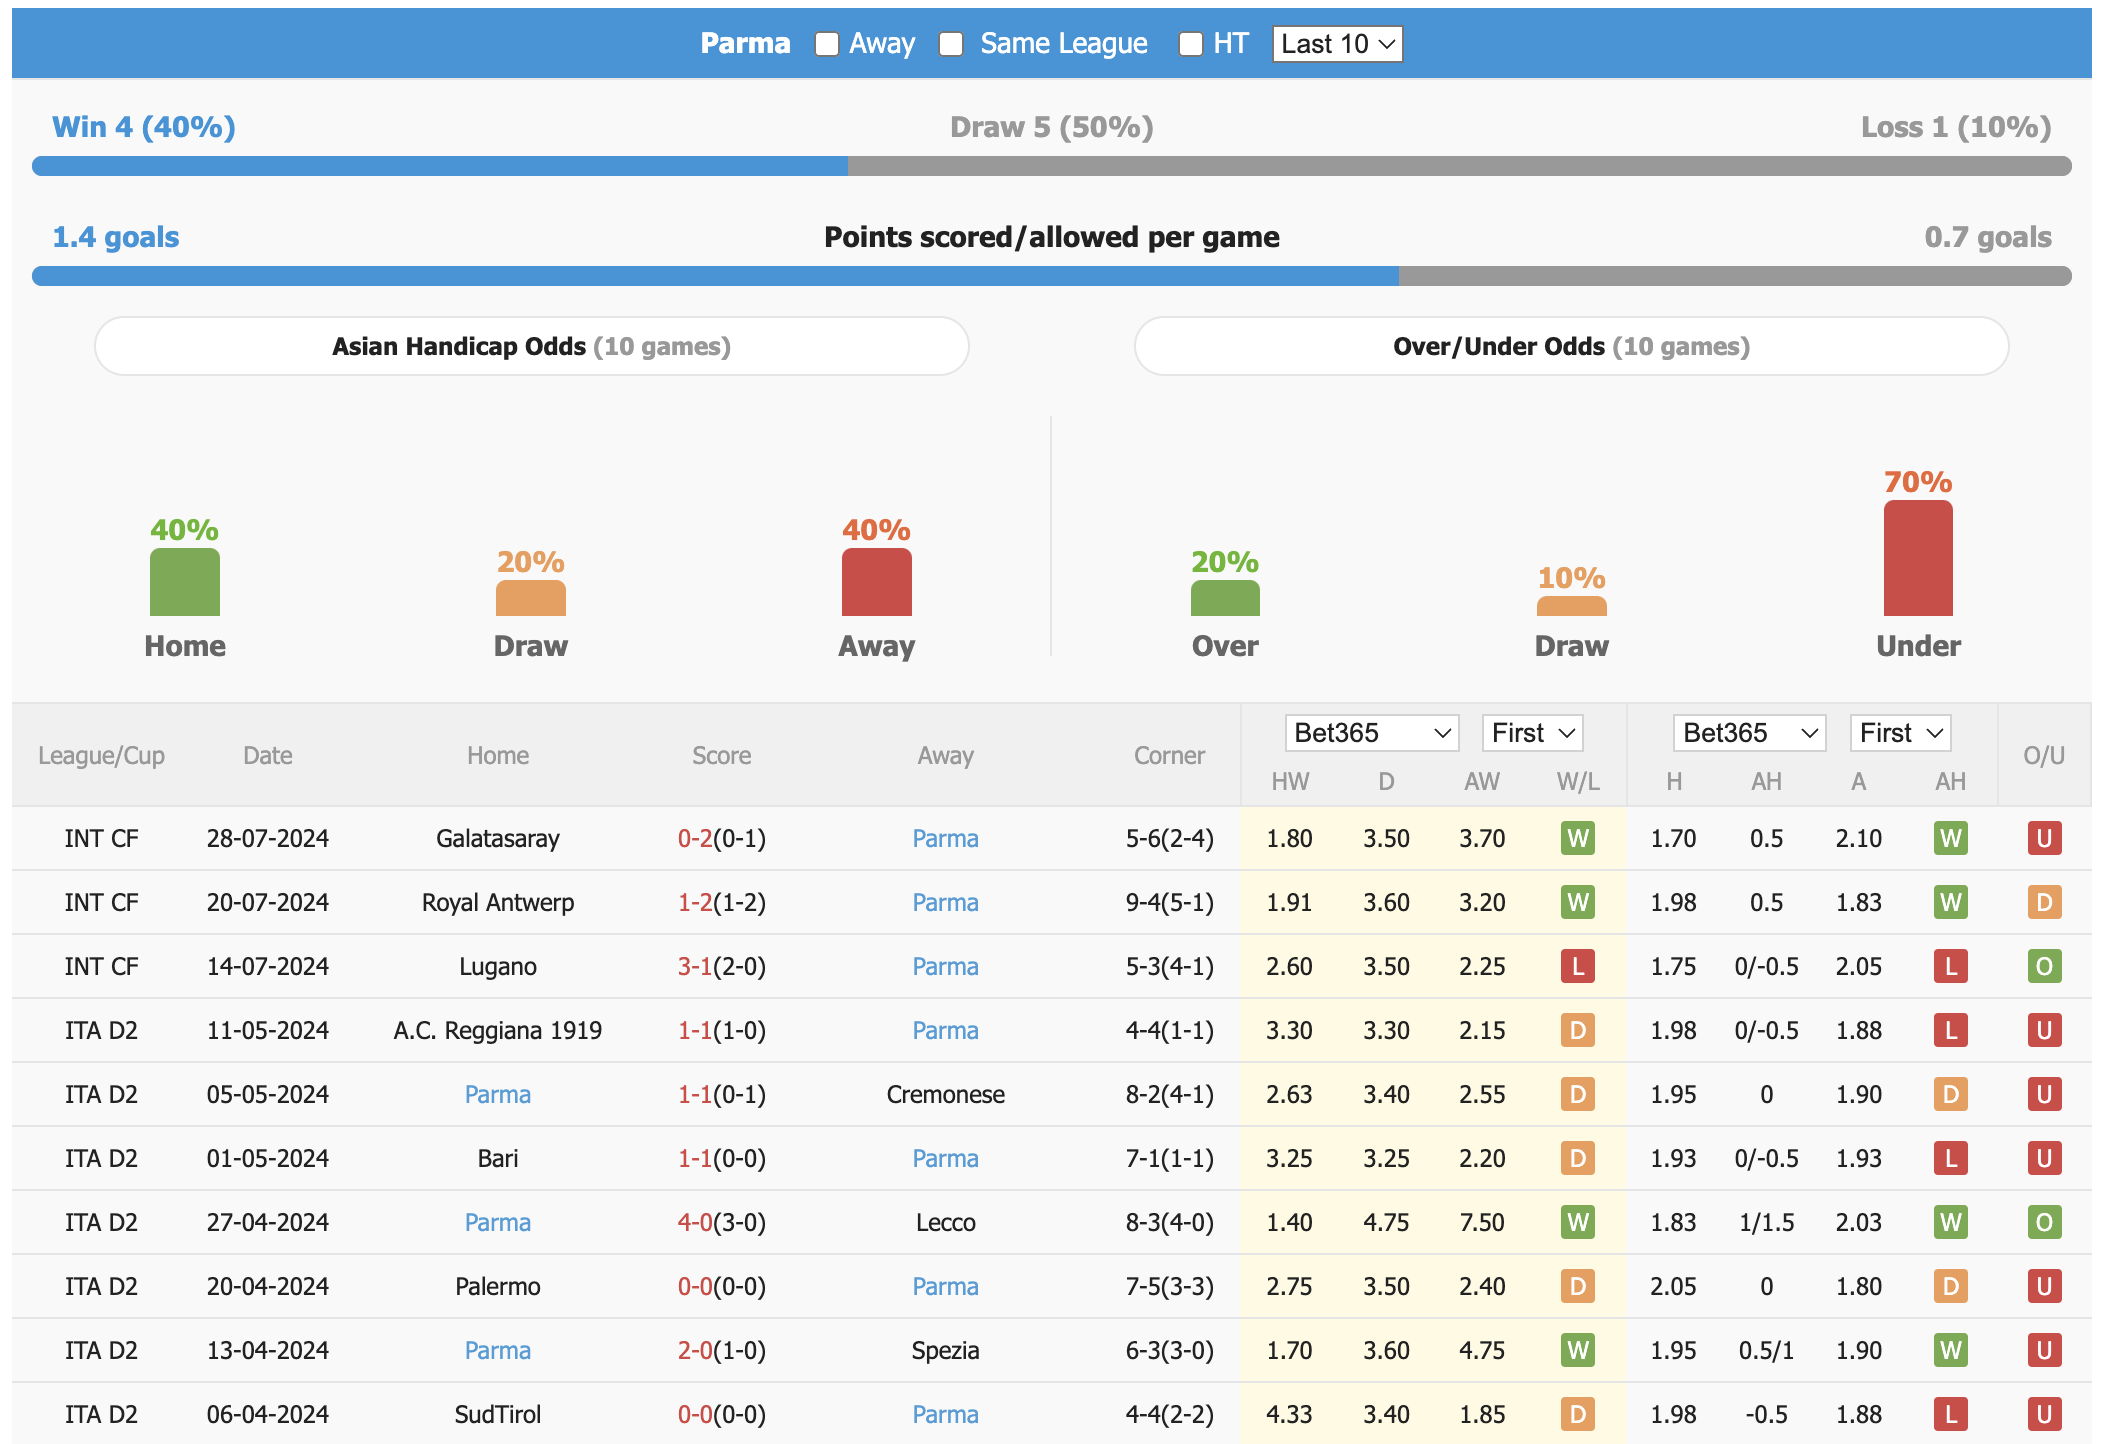This screenshot has height=1444, width=2108.
Task: Click A.C. Reggiana 1919 team name
Action: pos(497,1030)
